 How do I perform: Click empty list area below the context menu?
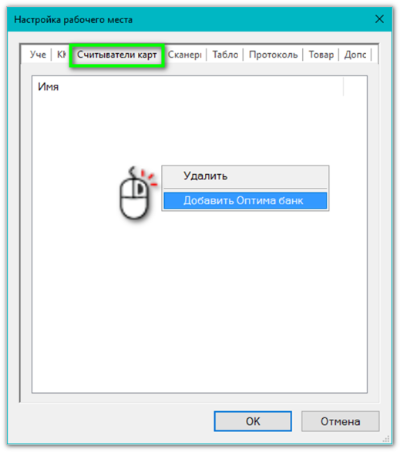(200, 300)
